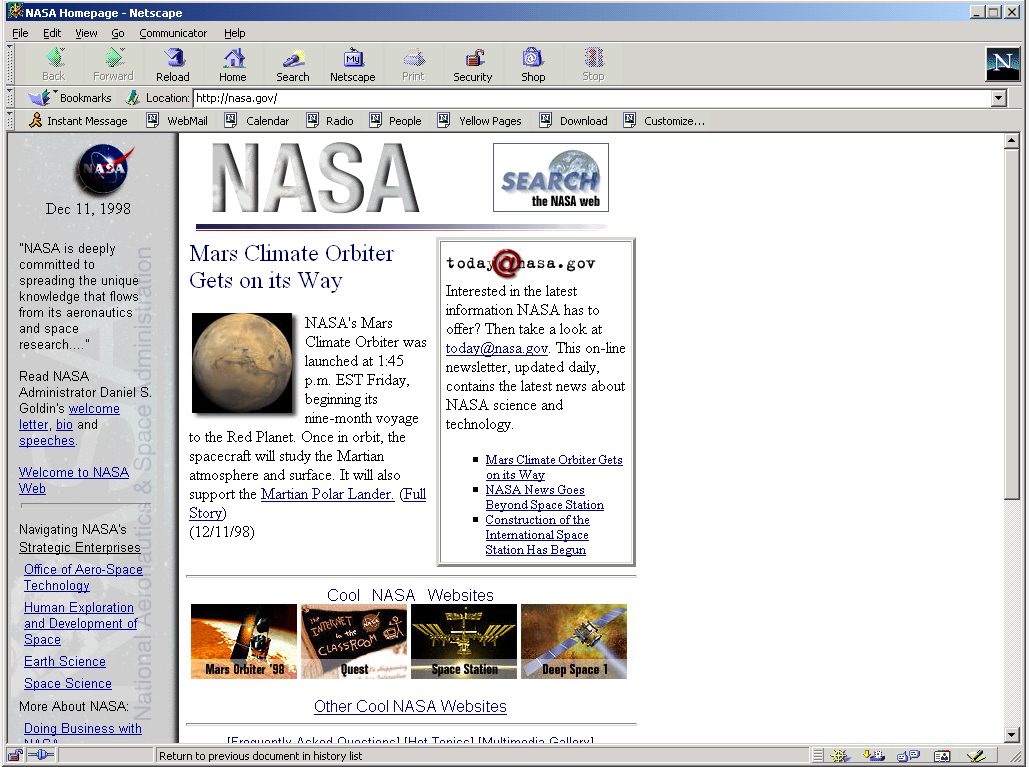
Task: Open the Download personal toolbar link
Action: (x=574, y=121)
